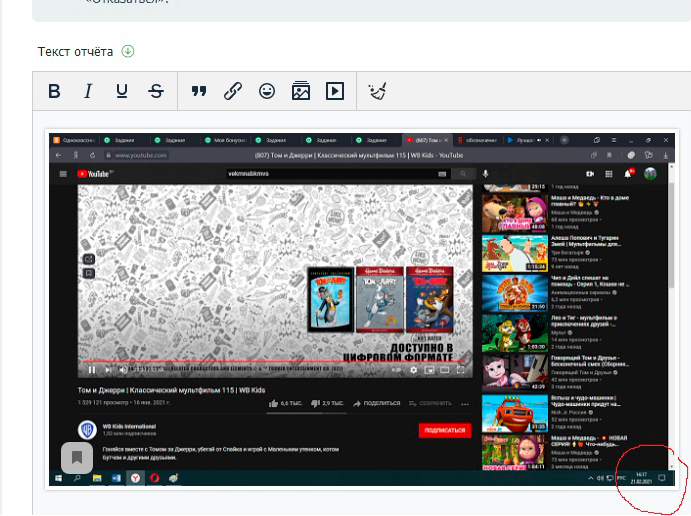Image resolution: width=691 pixels, height=516 pixels.
Task: Toggle bold formatting in the report editor
Action: [54, 91]
